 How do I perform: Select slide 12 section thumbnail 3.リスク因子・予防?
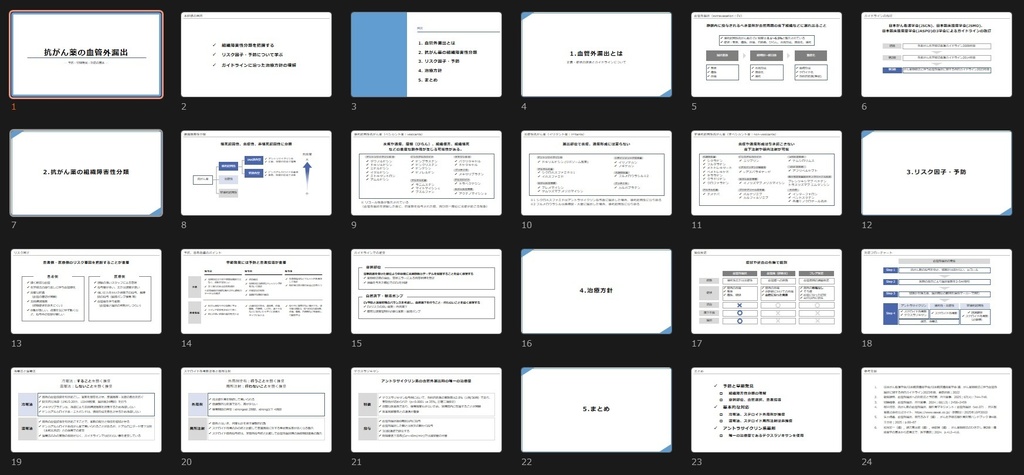click(936, 173)
